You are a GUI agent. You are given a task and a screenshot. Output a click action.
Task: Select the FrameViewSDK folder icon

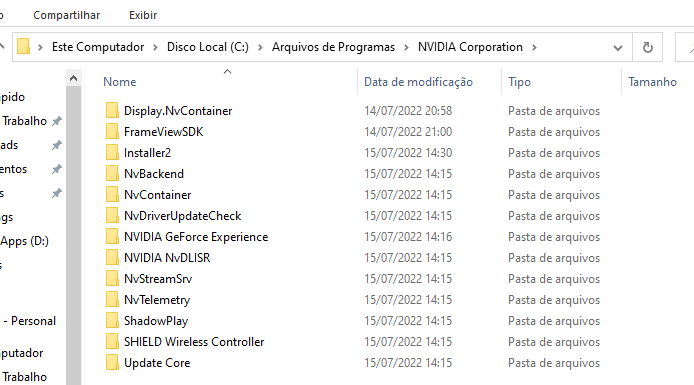(112, 131)
